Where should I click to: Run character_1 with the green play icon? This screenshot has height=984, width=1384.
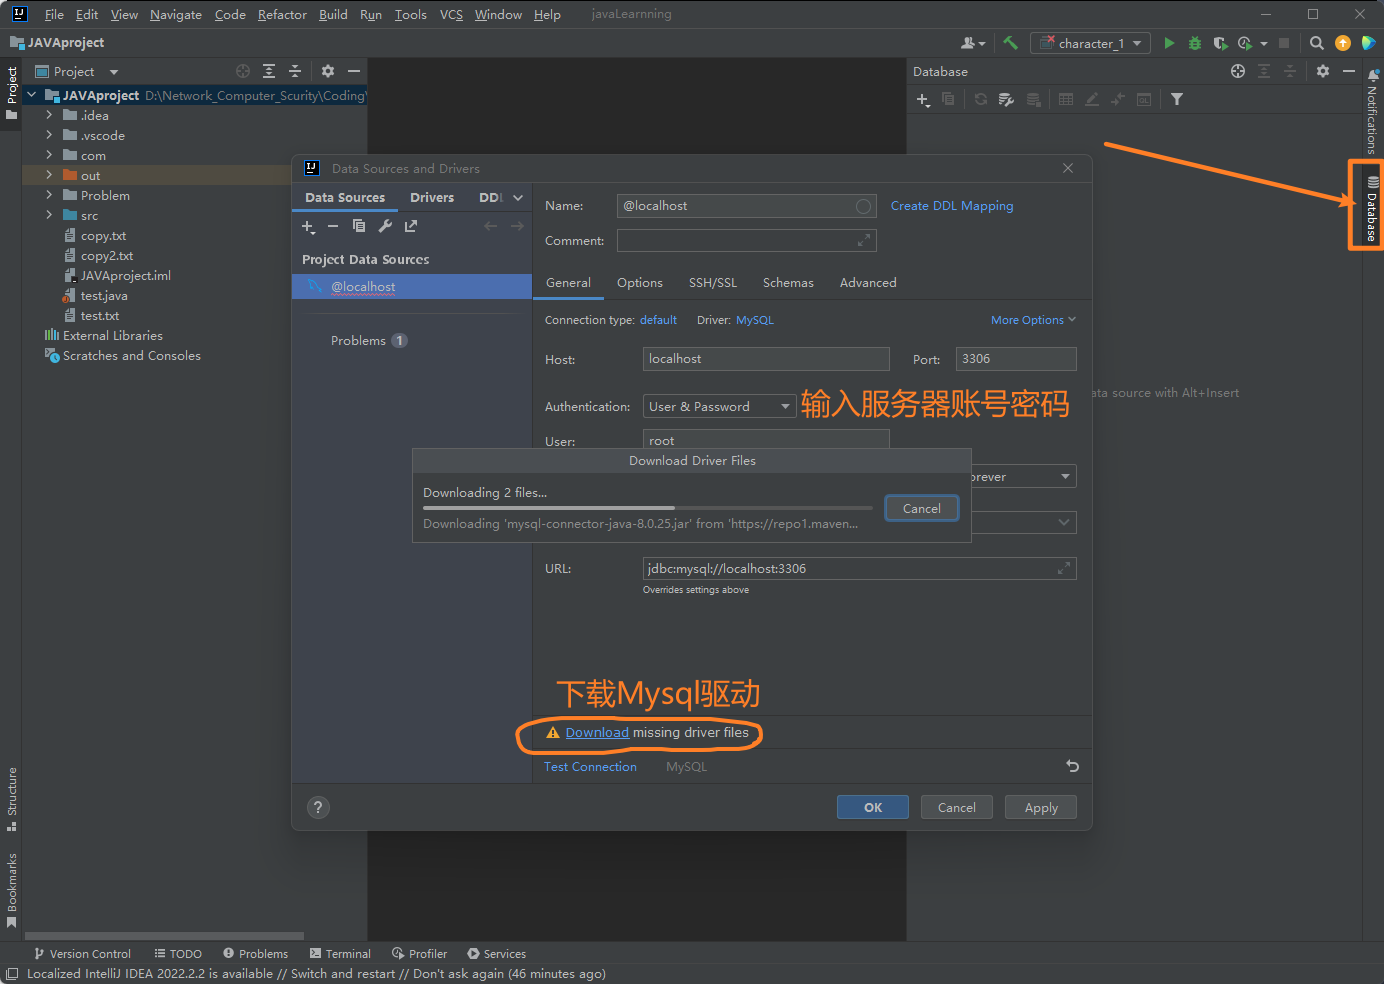coord(1169,43)
